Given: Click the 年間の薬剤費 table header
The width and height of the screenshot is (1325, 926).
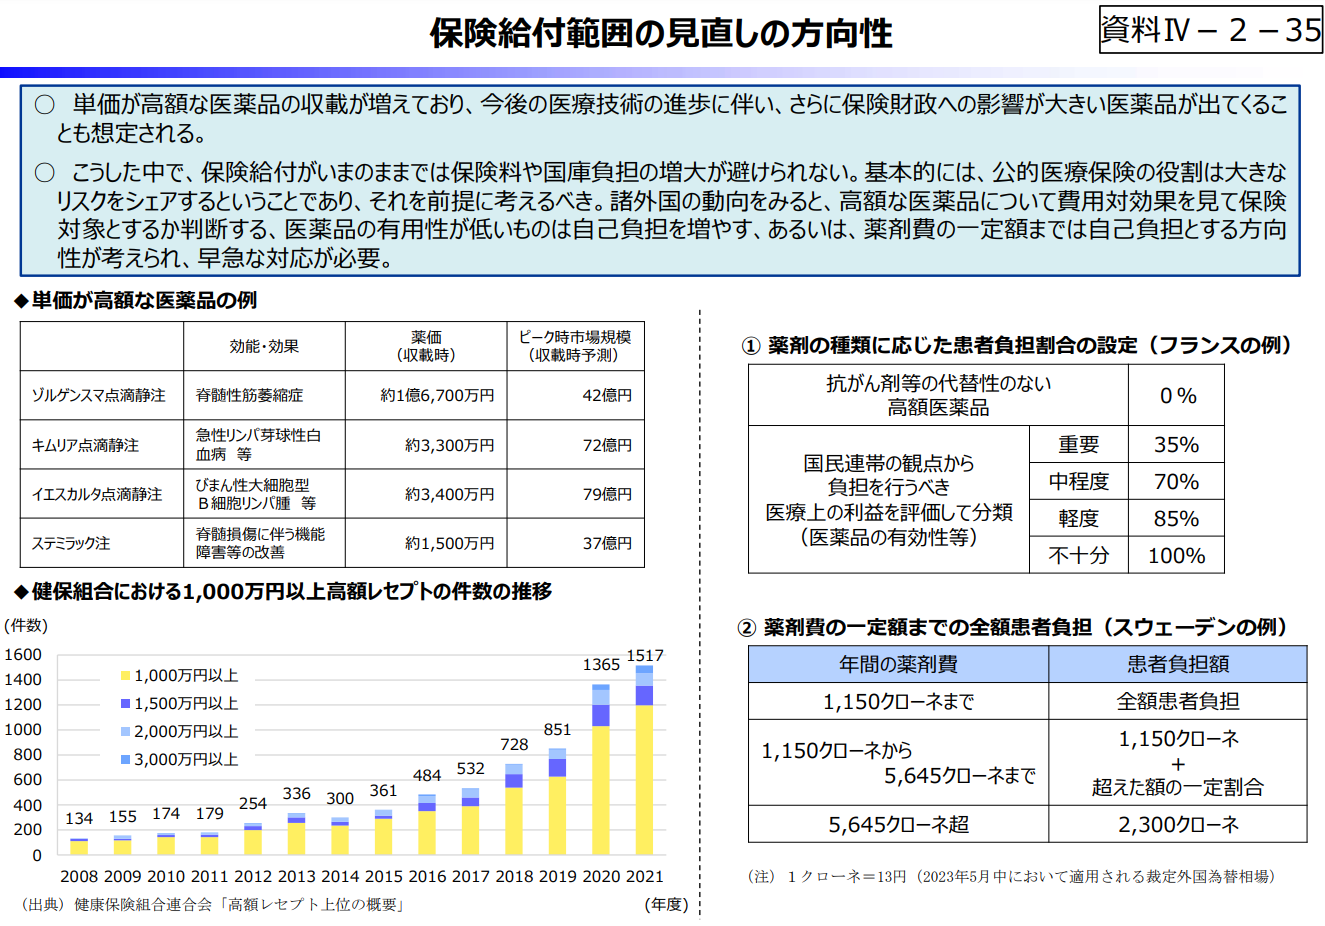Looking at the screenshot, I should (897, 664).
